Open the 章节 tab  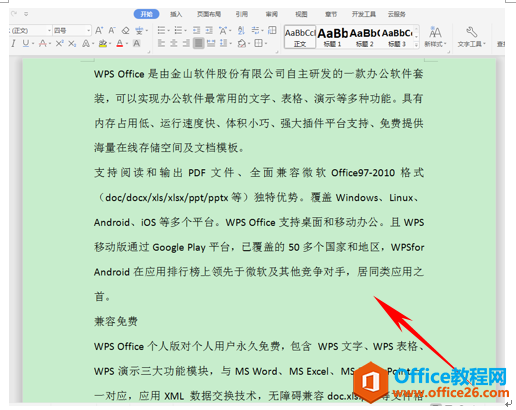331,14
